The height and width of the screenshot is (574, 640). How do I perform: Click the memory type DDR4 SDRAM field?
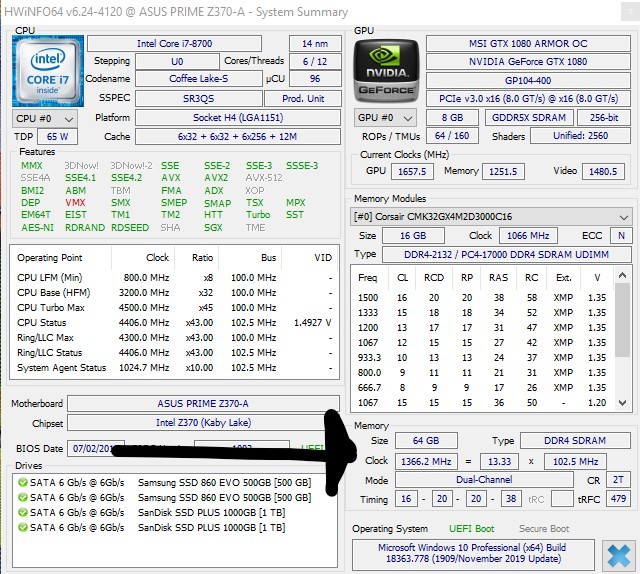click(x=575, y=441)
